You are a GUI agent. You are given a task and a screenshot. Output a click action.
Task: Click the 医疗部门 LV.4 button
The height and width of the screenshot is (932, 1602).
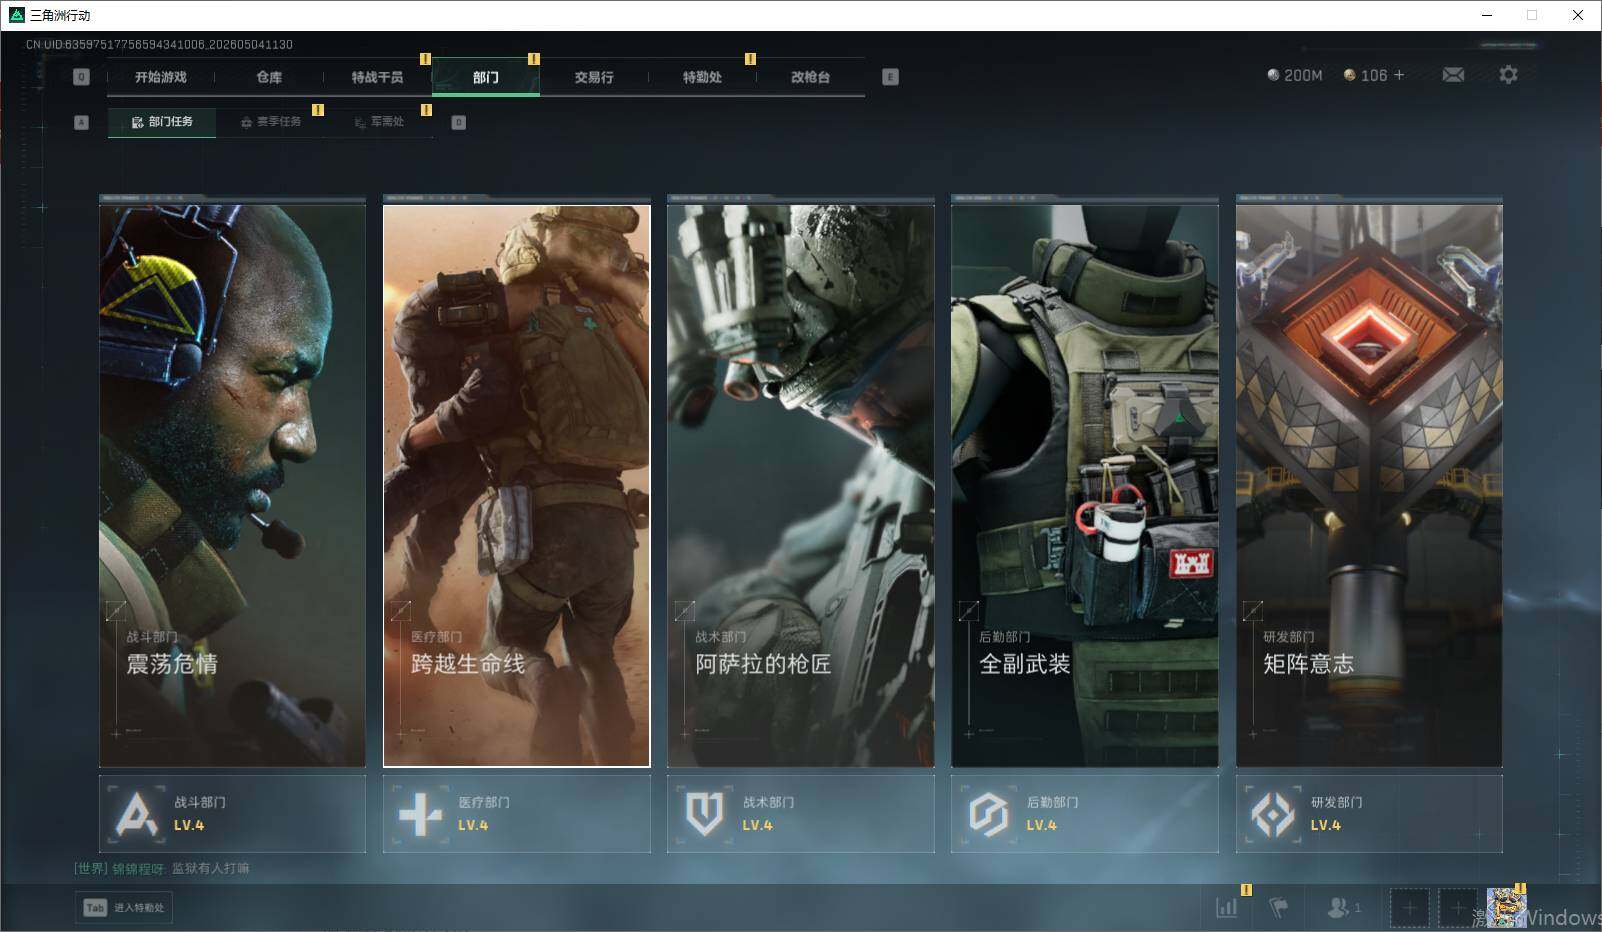pyautogui.click(x=517, y=814)
